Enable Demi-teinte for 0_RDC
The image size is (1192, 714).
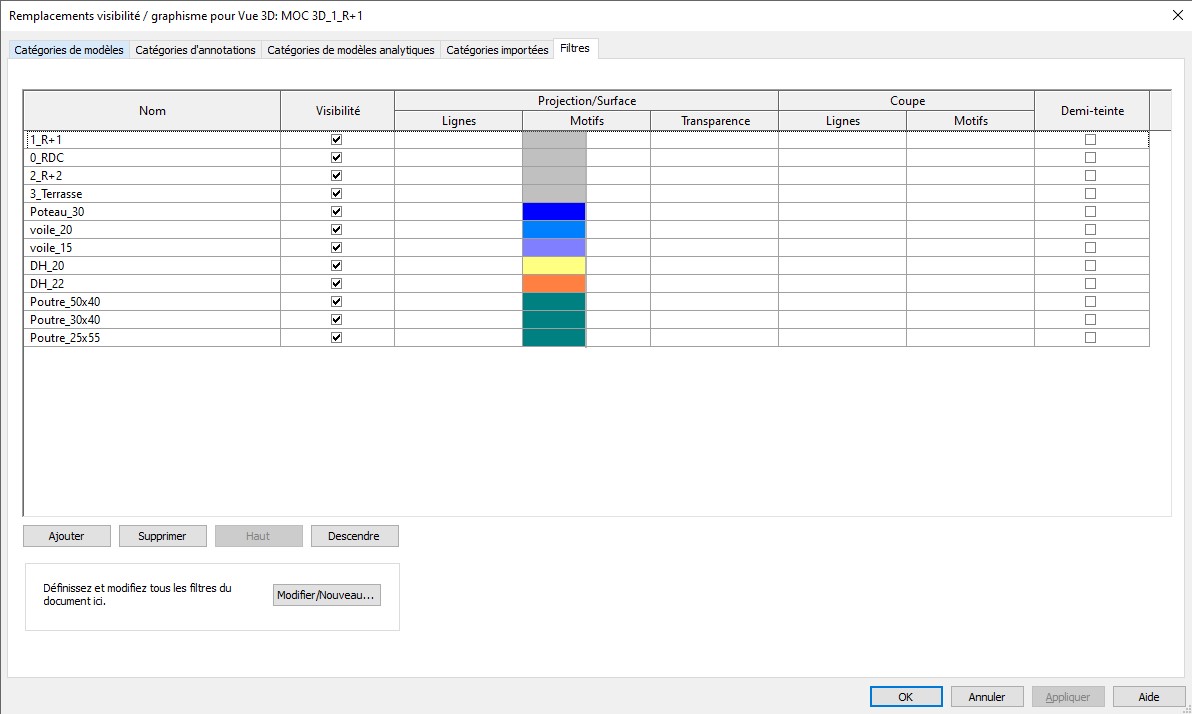coord(1090,157)
